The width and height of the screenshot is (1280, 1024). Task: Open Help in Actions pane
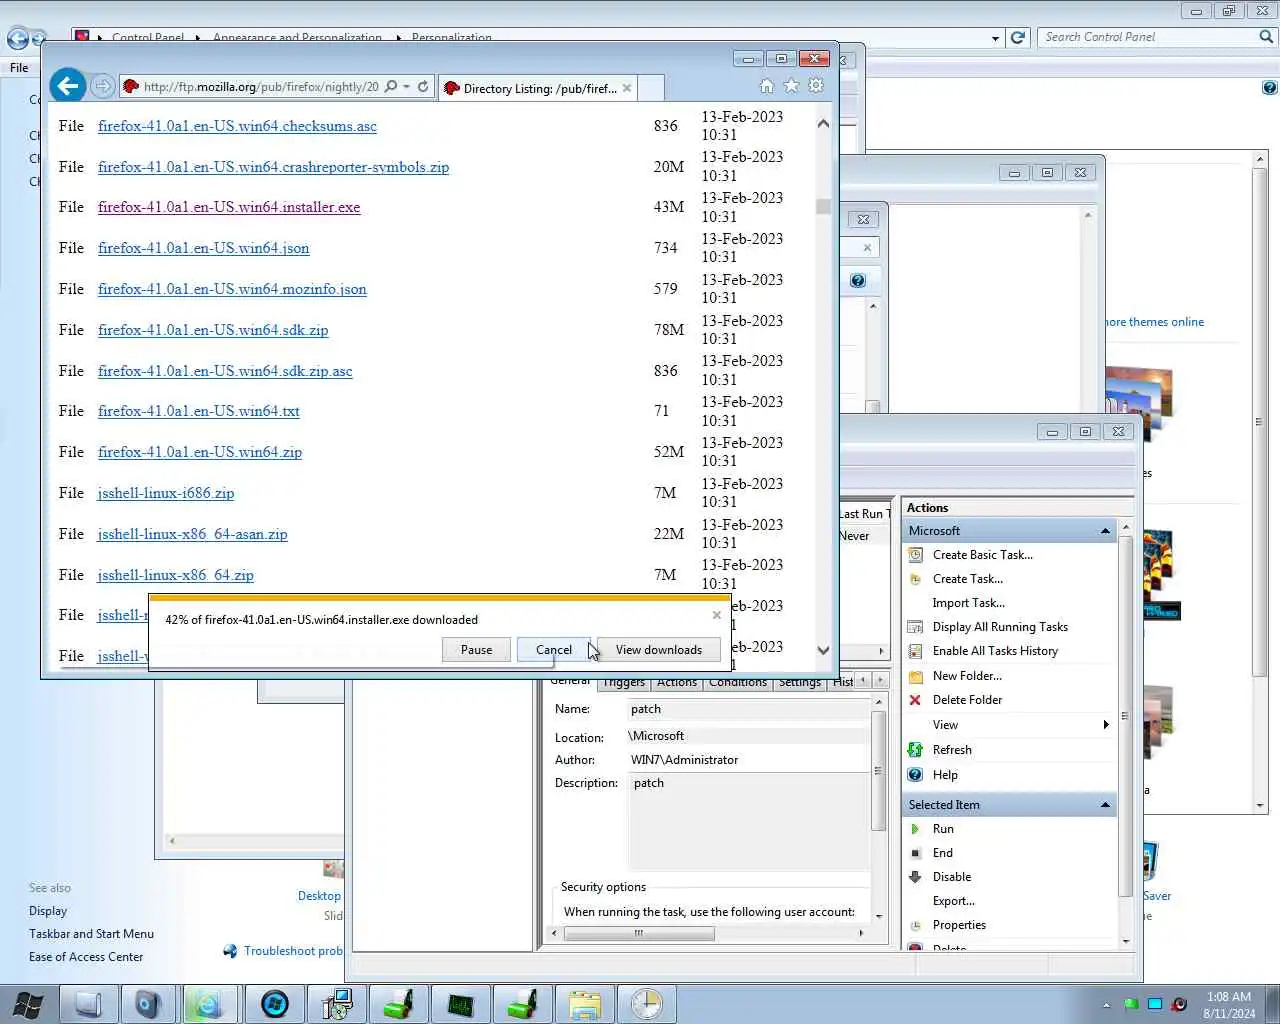point(945,775)
